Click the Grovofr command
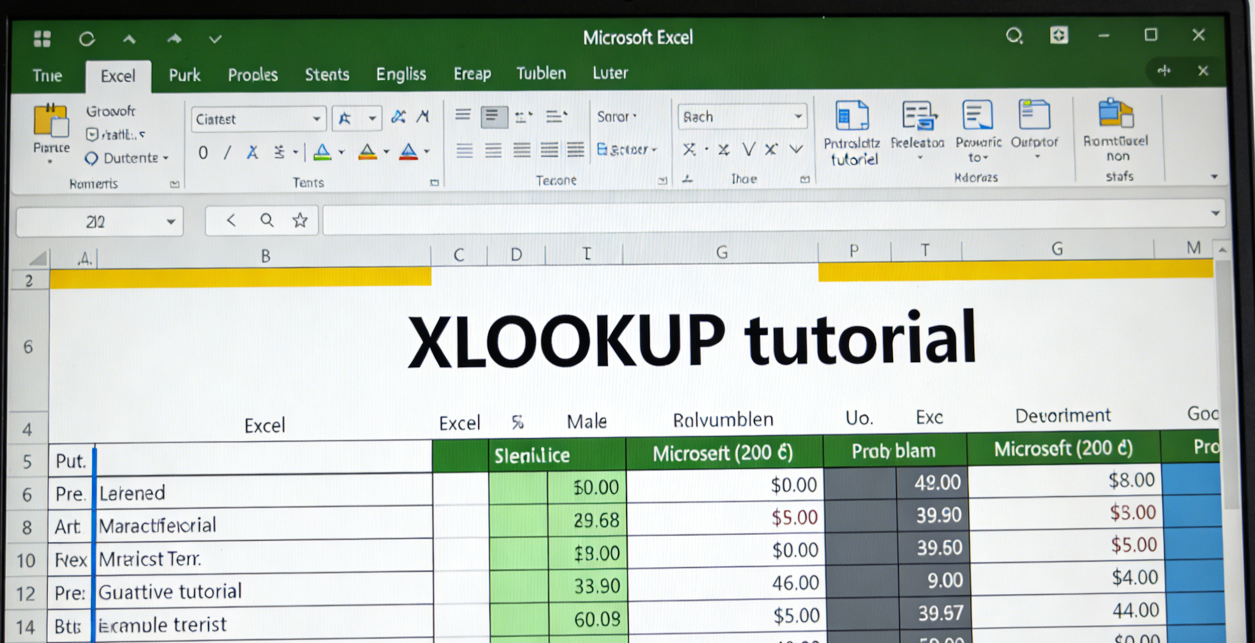Image resolution: width=1255 pixels, height=643 pixels. coord(111,112)
